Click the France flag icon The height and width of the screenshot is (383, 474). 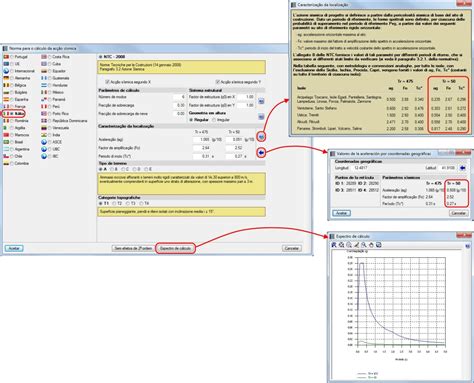6,107
